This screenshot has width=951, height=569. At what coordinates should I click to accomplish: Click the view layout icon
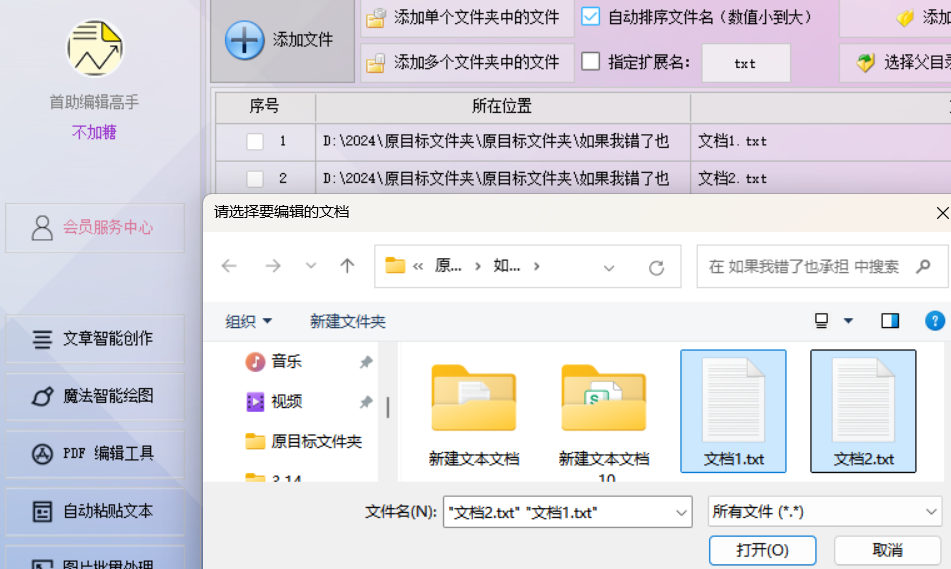(x=821, y=320)
